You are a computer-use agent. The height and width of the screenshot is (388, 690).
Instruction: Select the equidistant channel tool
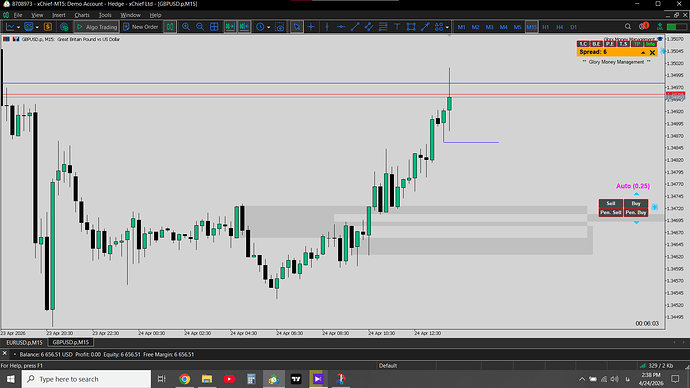pyautogui.click(x=369, y=27)
